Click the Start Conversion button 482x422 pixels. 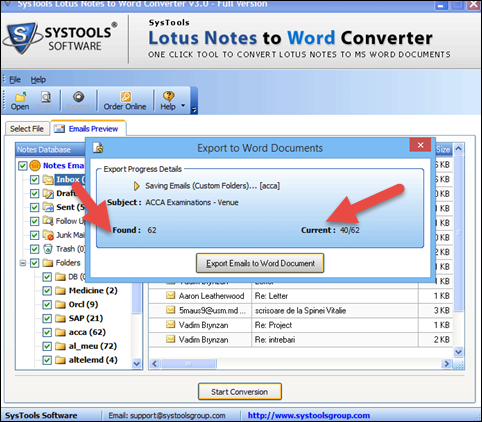pyautogui.click(x=240, y=392)
